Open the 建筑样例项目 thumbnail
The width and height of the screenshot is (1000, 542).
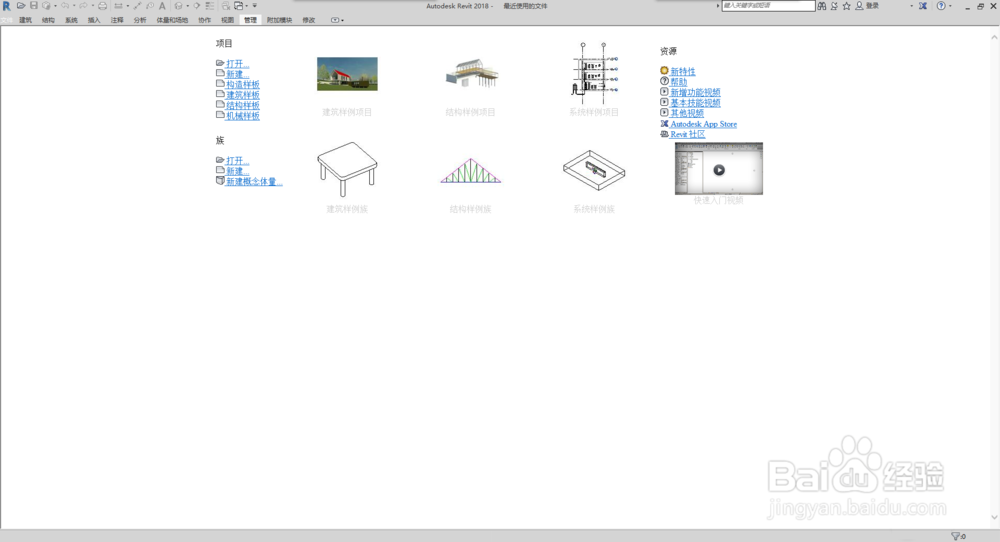click(x=347, y=74)
